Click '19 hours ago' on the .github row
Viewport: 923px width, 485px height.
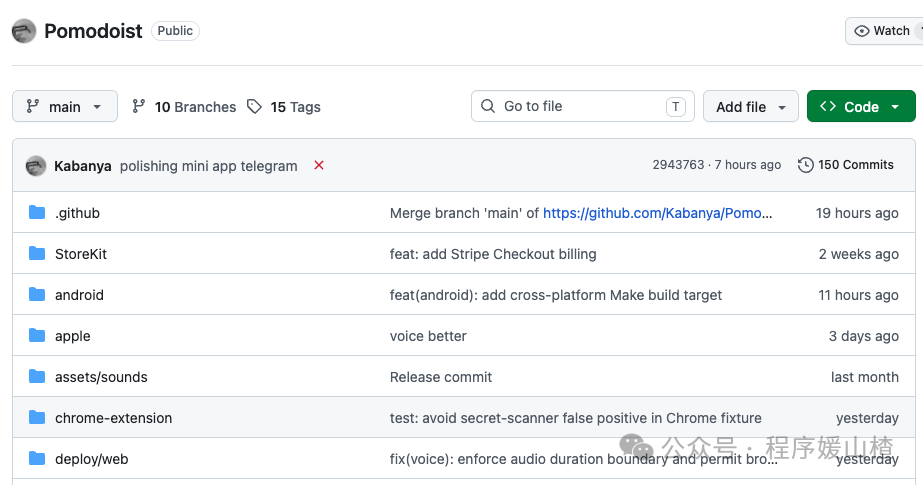click(857, 213)
